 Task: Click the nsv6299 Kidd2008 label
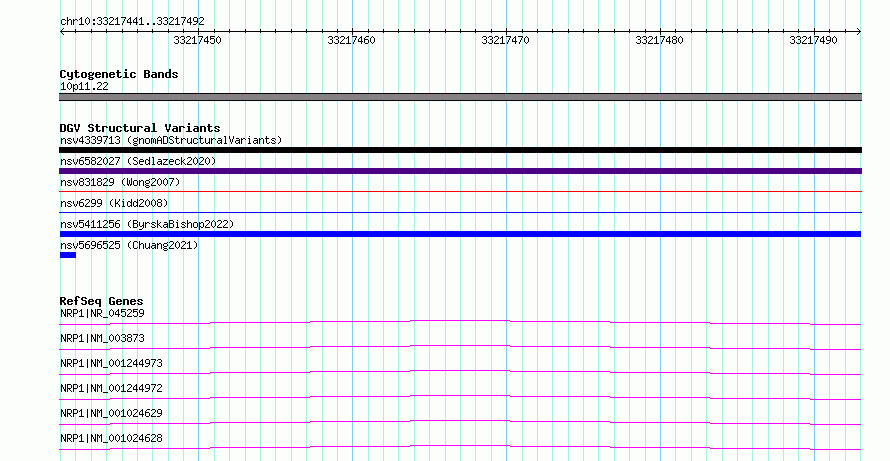pos(114,203)
